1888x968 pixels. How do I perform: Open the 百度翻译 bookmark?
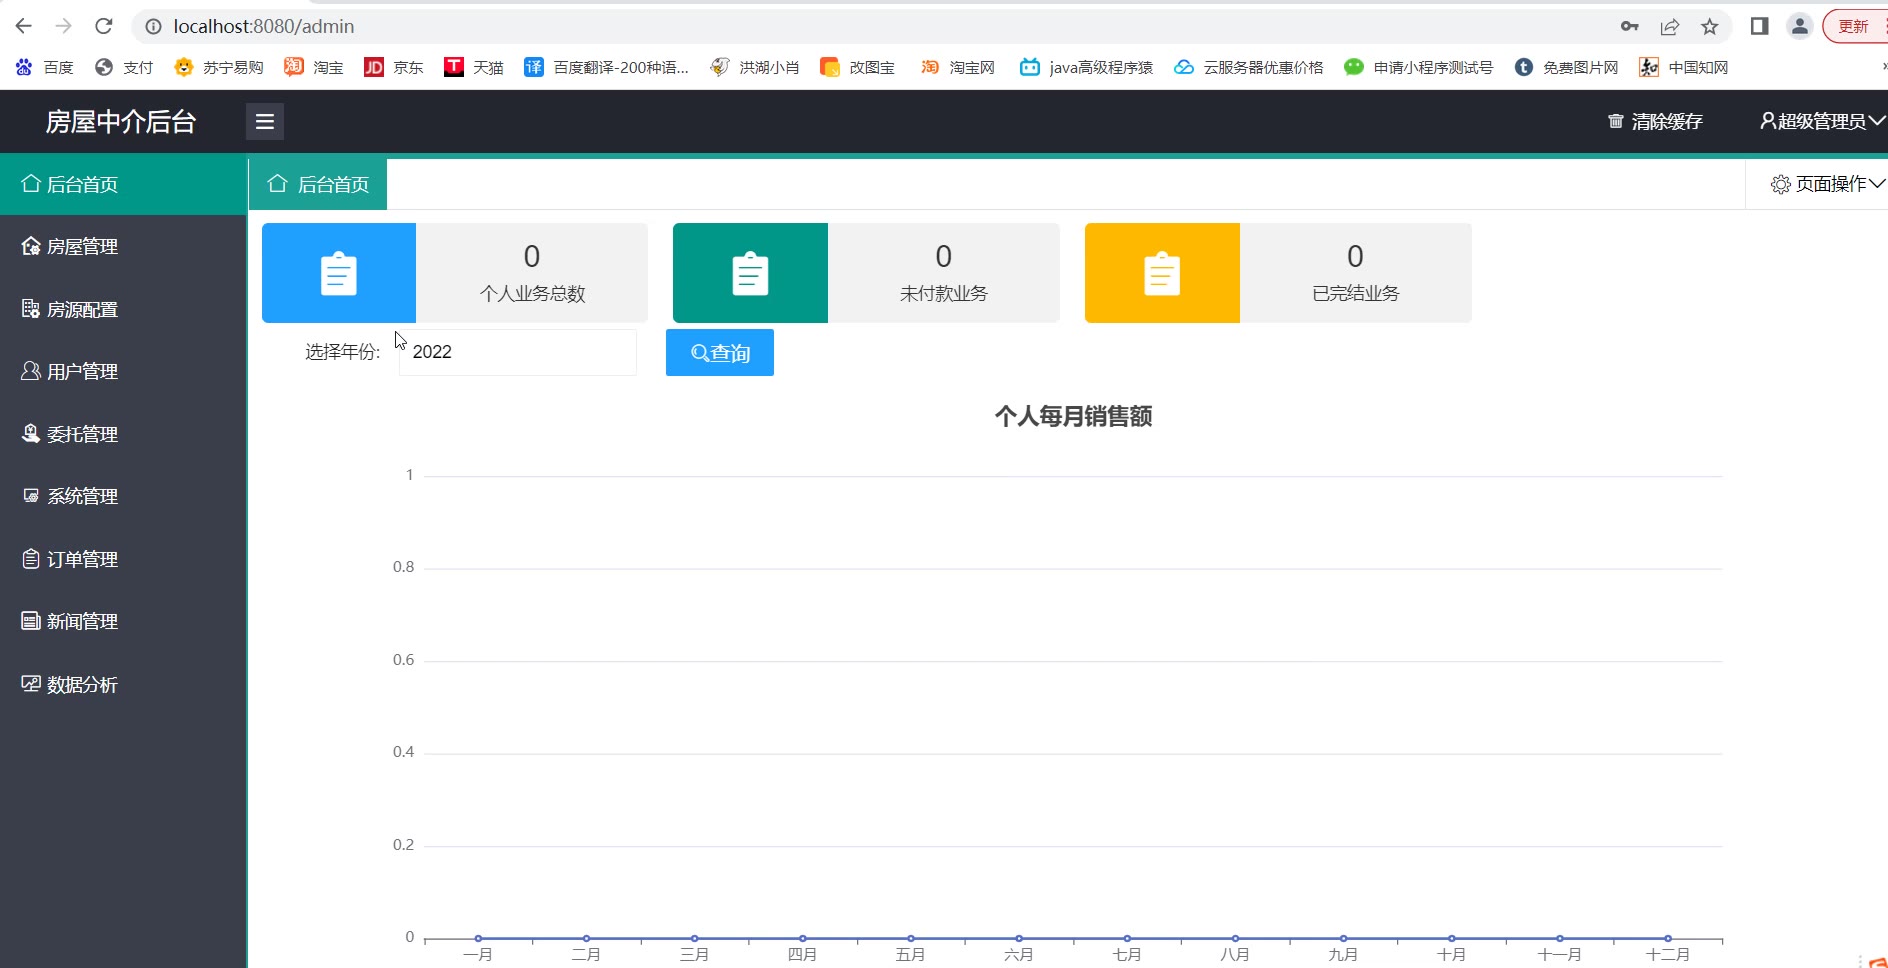[x=607, y=67]
